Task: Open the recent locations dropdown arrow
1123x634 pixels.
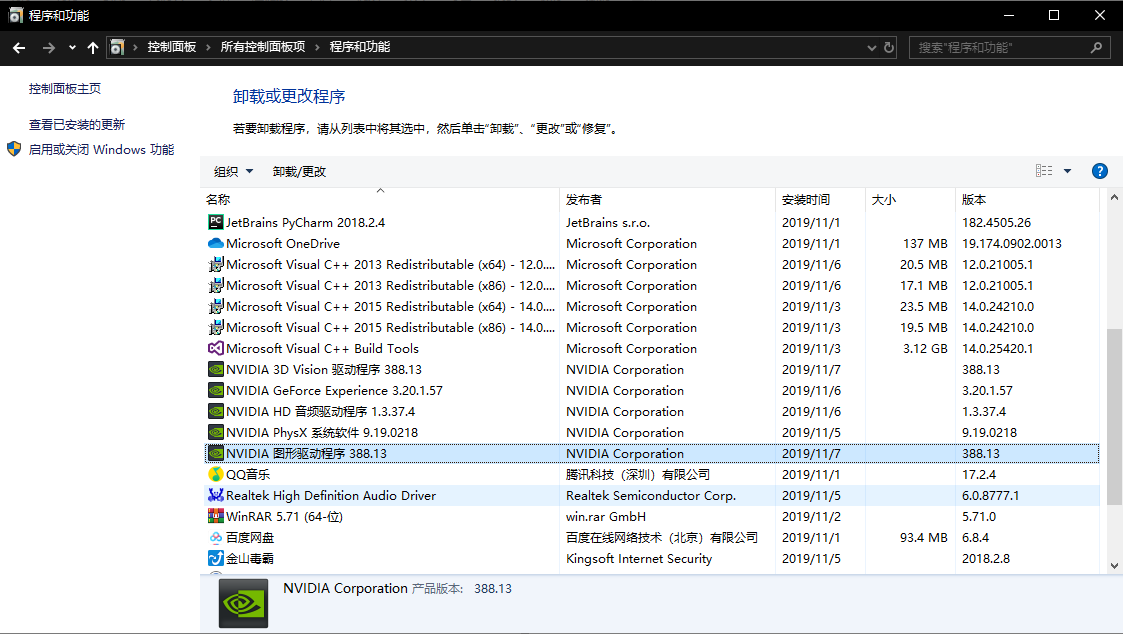Action: 72,47
